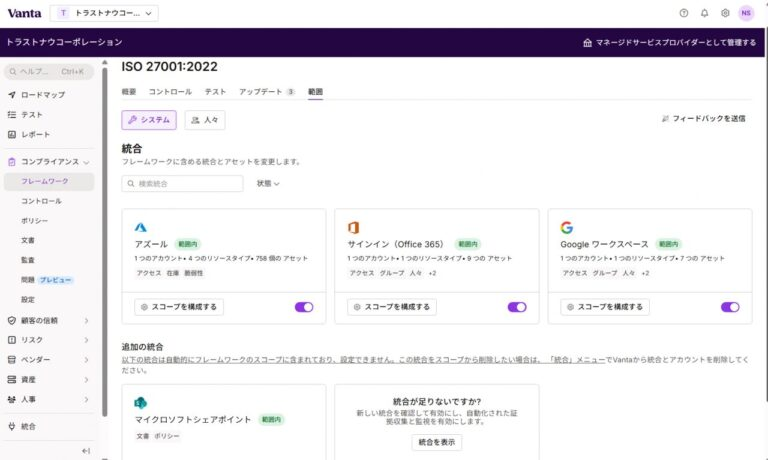Expand the ベンダー chevron
This screenshot has height=460, width=768.
(87, 360)
